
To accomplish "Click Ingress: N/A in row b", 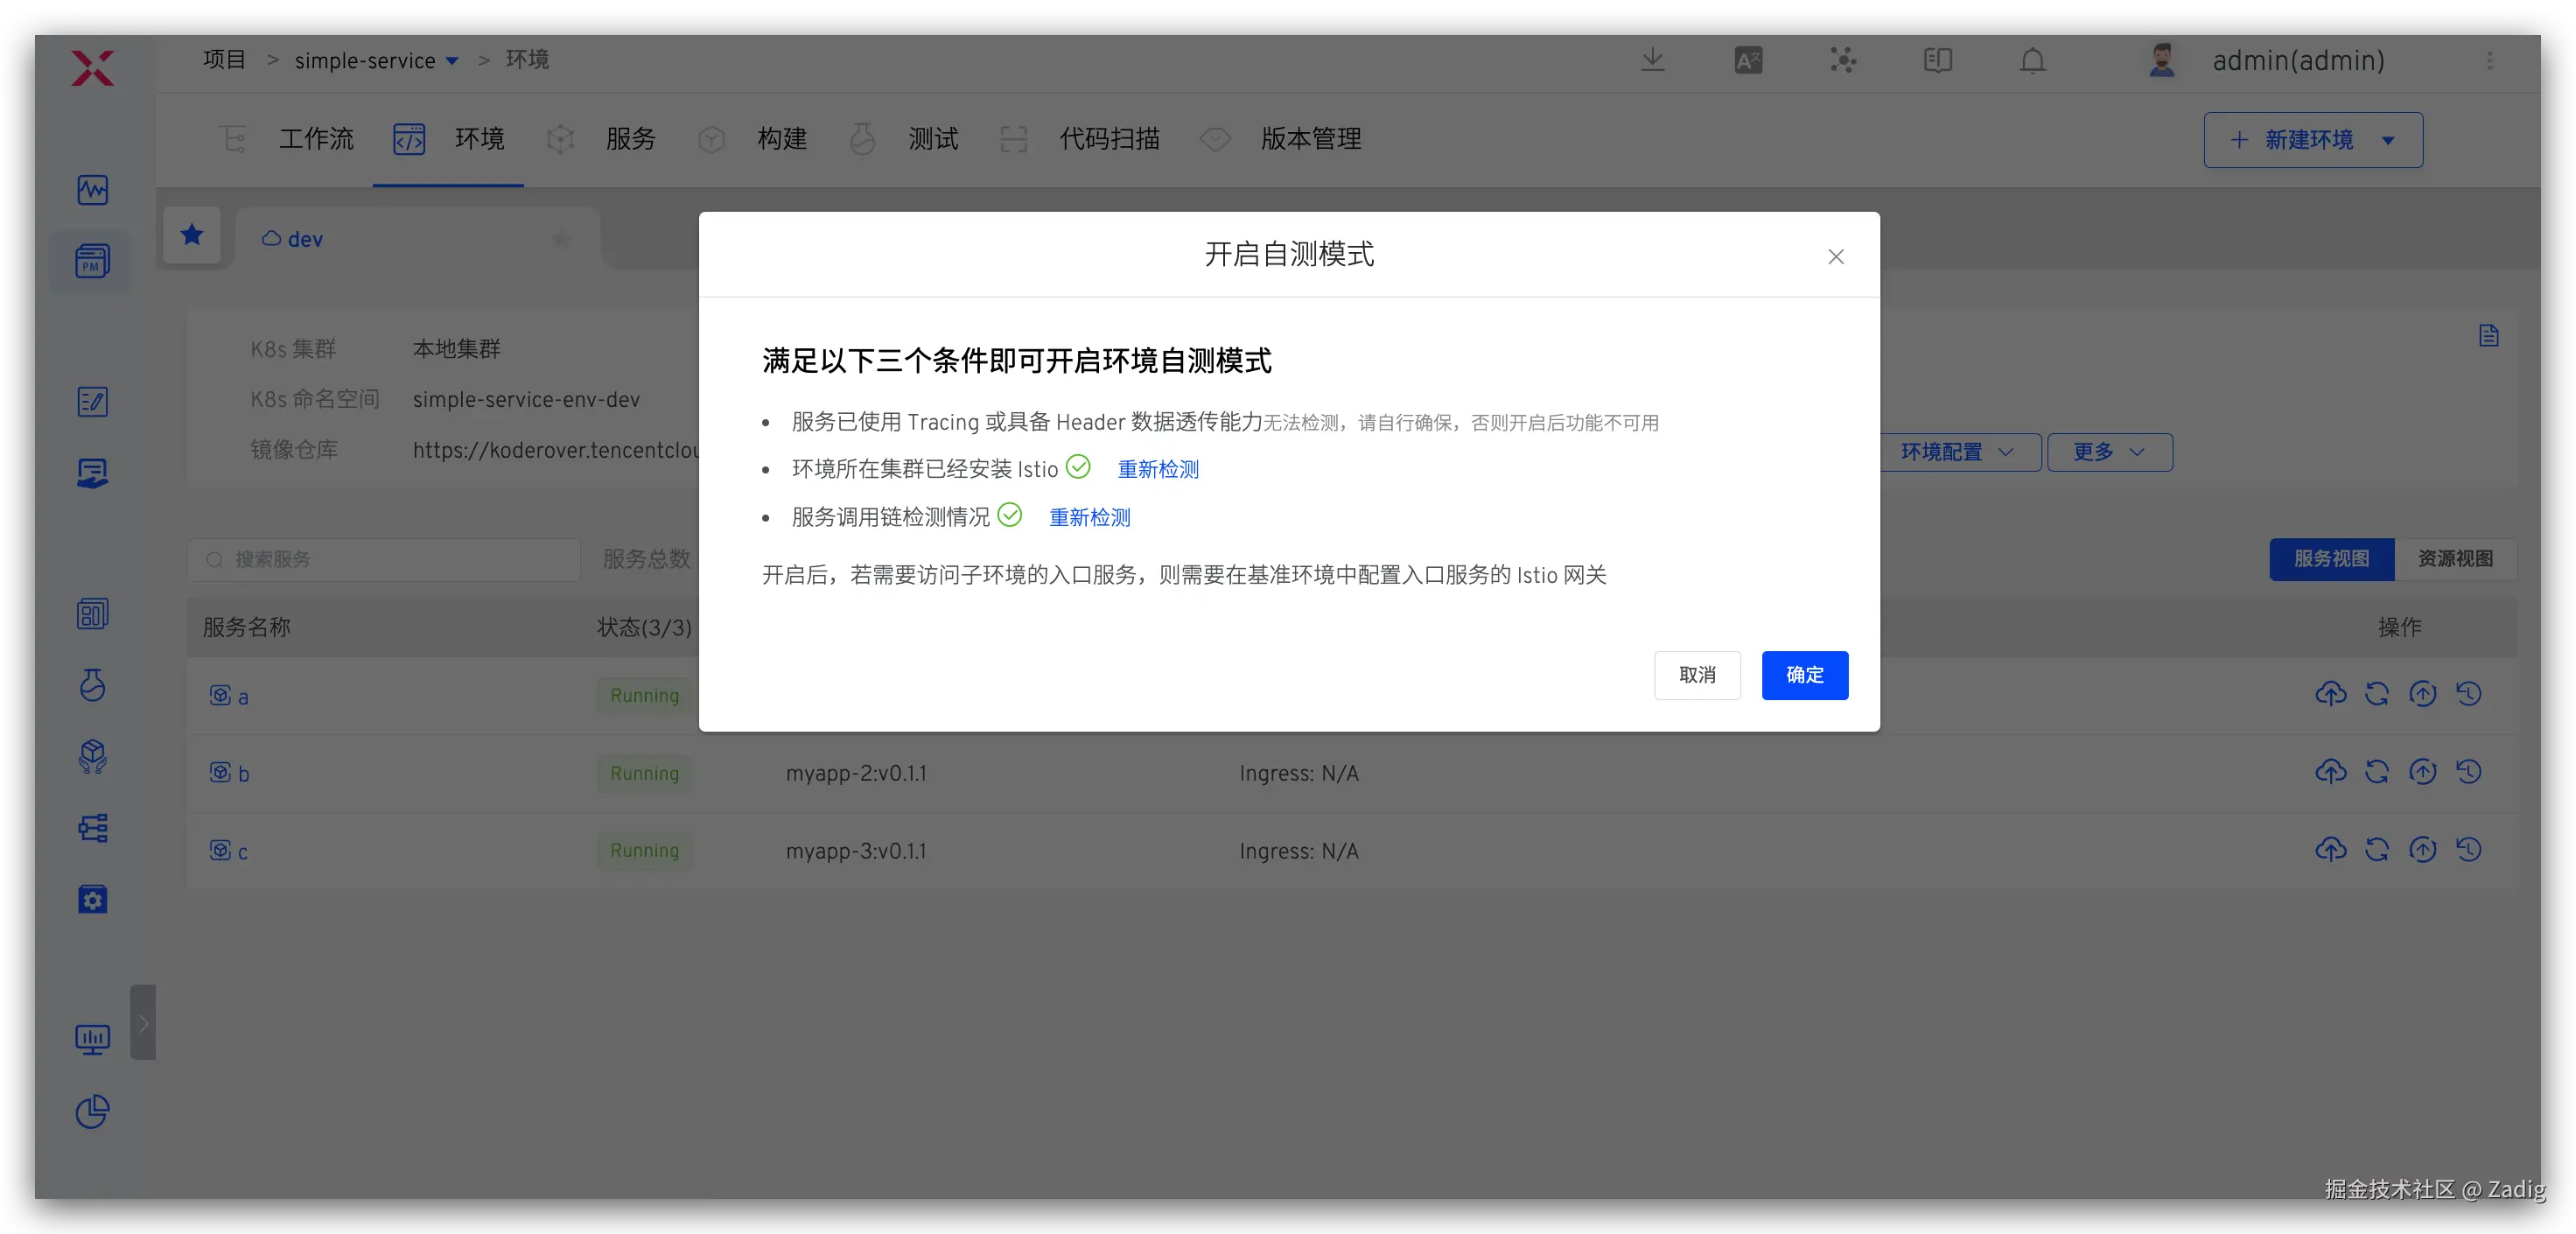I will [1299, 773].
